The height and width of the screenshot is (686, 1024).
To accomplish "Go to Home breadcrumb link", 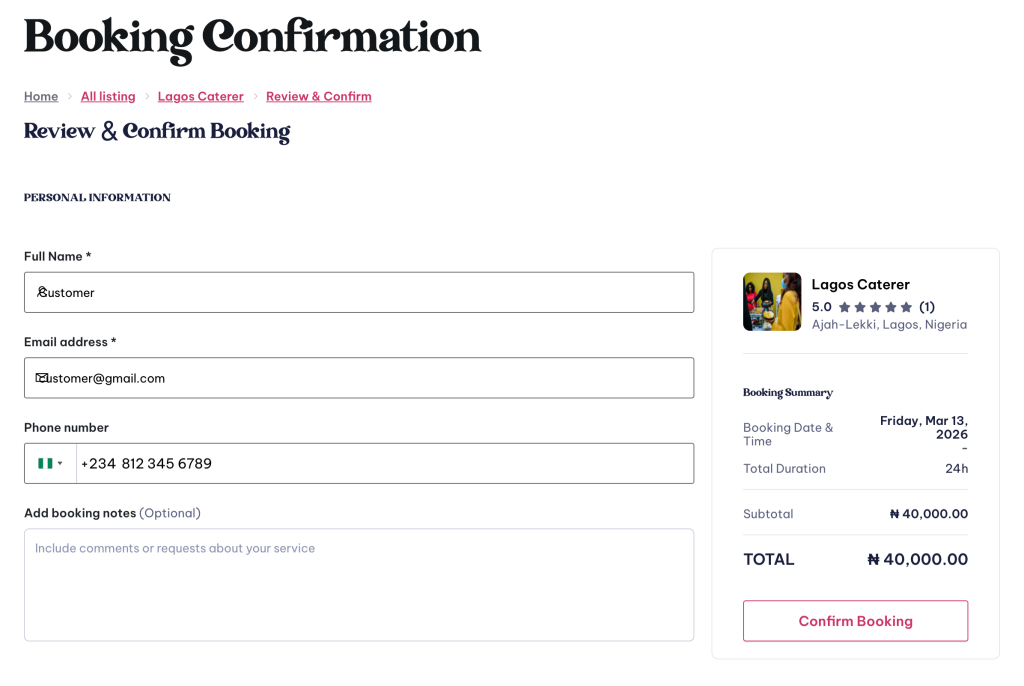I will pos(41,97).
